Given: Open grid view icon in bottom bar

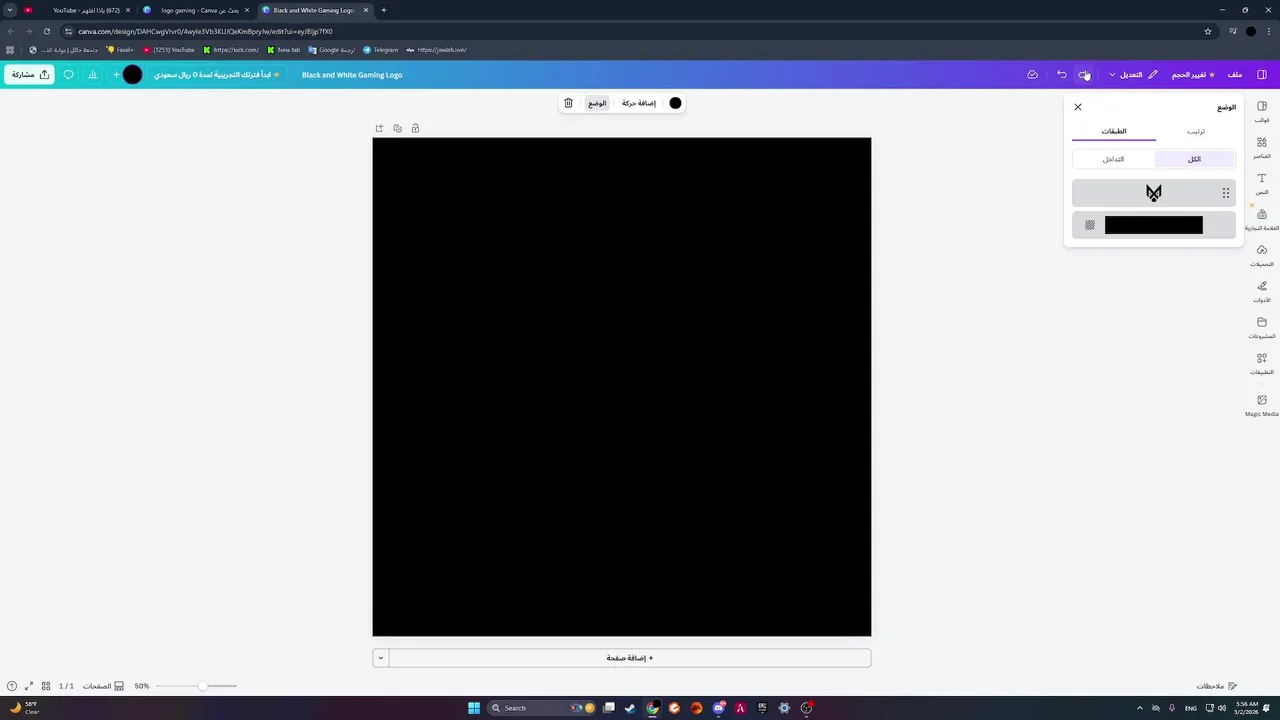Looking at the screenshot, I should pos(46,686).
